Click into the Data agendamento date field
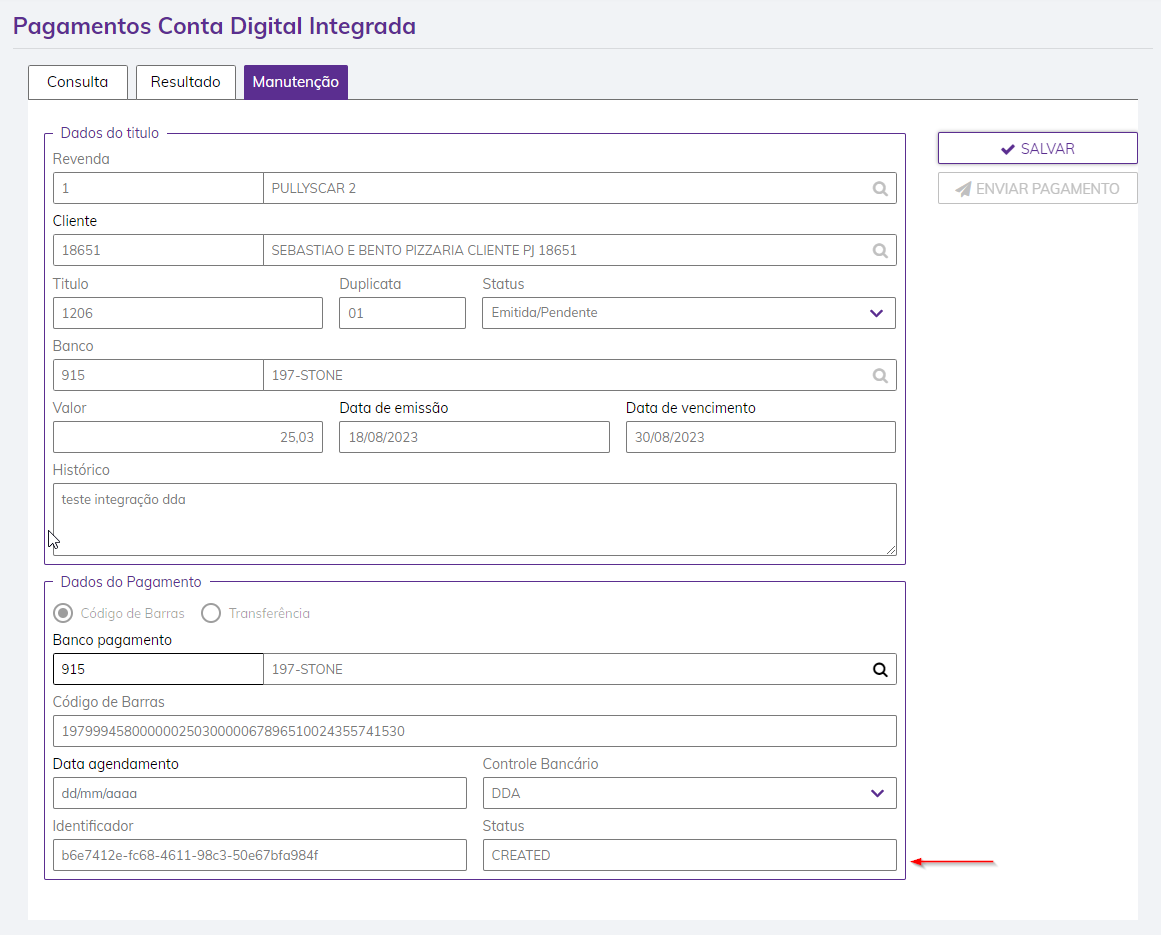This screenshot has height=935, width=1161. [259, 793]
